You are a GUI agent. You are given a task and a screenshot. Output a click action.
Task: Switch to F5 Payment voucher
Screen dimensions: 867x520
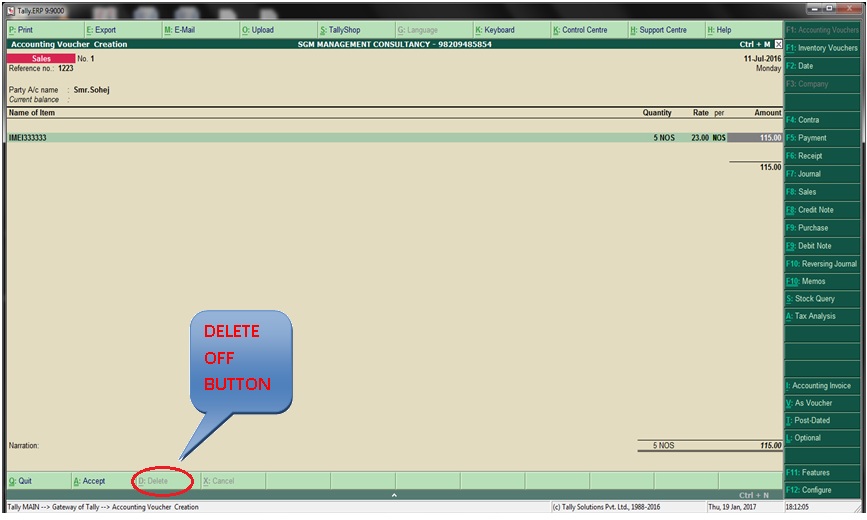[822, 138]
